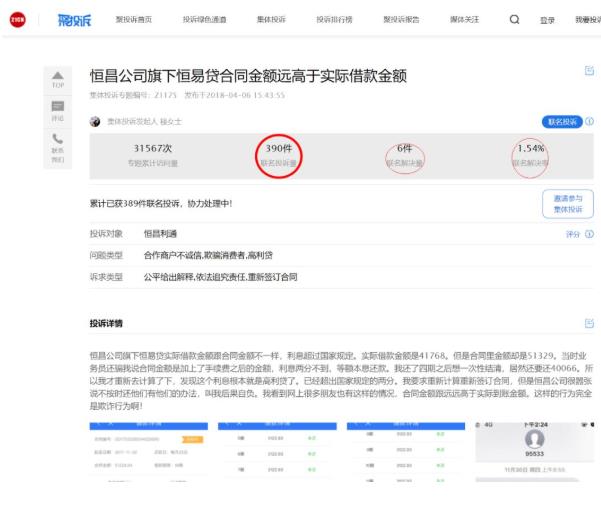
Task: Click the info icon next to 评分
Action: pos(590,234)
